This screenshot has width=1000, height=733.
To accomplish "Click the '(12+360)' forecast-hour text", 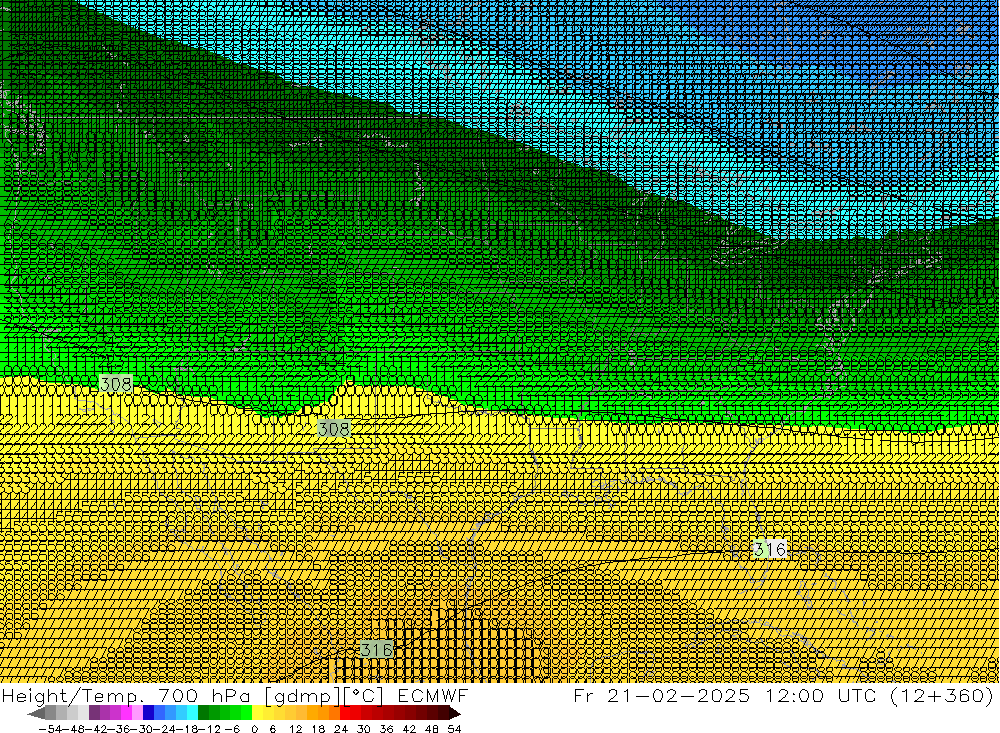I will pyautogui.click(x=943, y=695).
